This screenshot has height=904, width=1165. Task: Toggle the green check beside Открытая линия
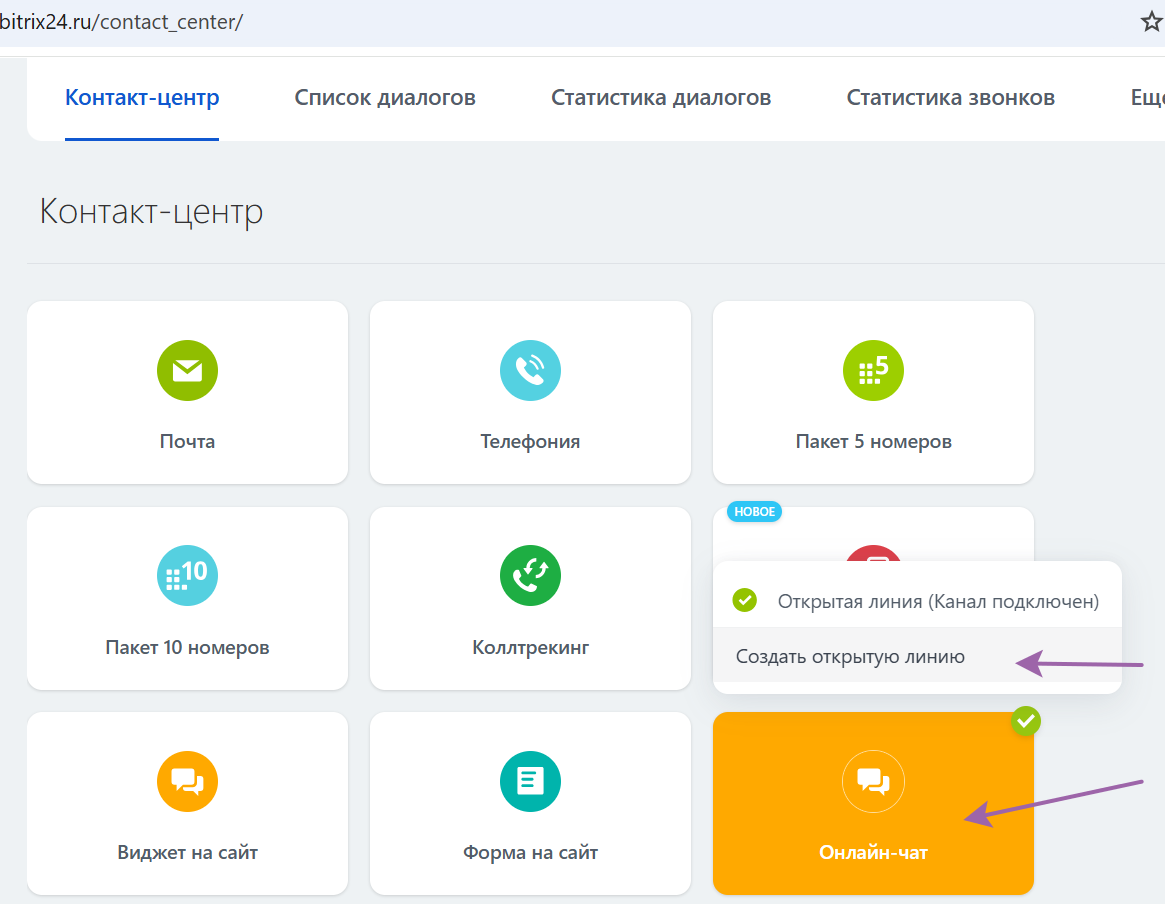click(744, 600)
